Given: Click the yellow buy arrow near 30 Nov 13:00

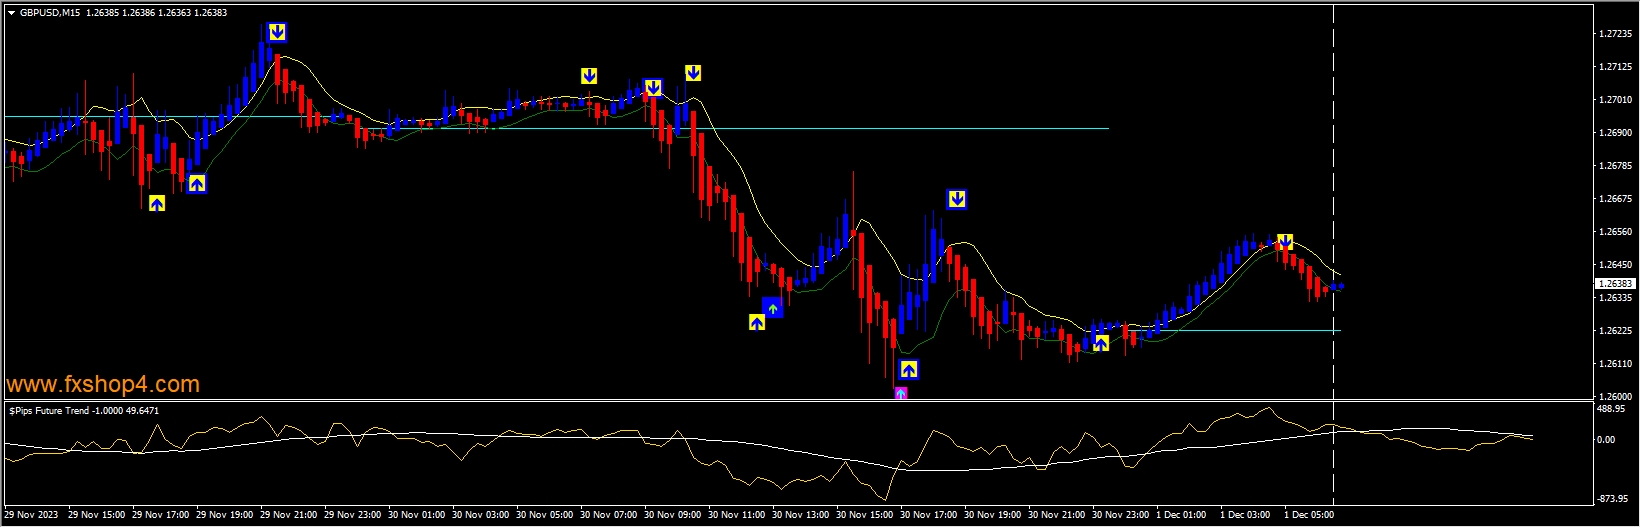Looking at the screenshot, I should pos(757,322).
